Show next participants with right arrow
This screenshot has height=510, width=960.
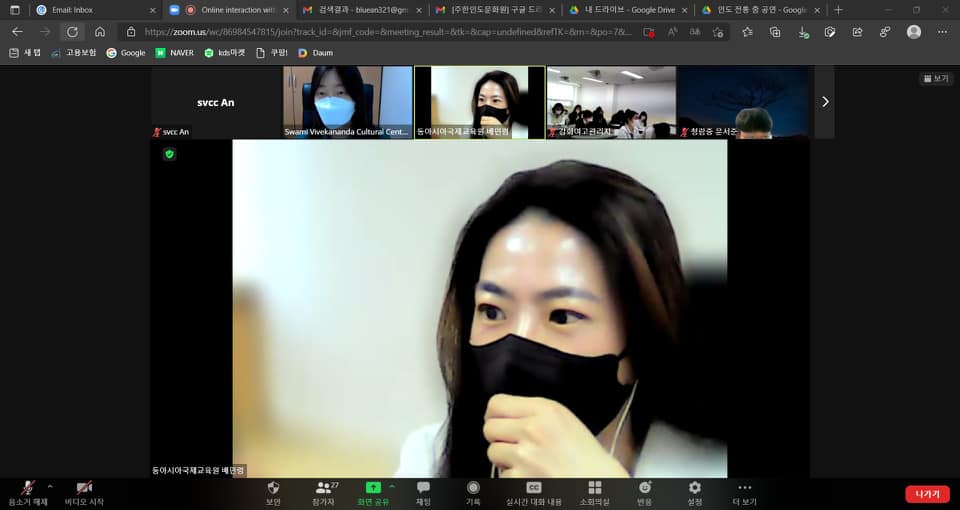click(x=825, y=101)
